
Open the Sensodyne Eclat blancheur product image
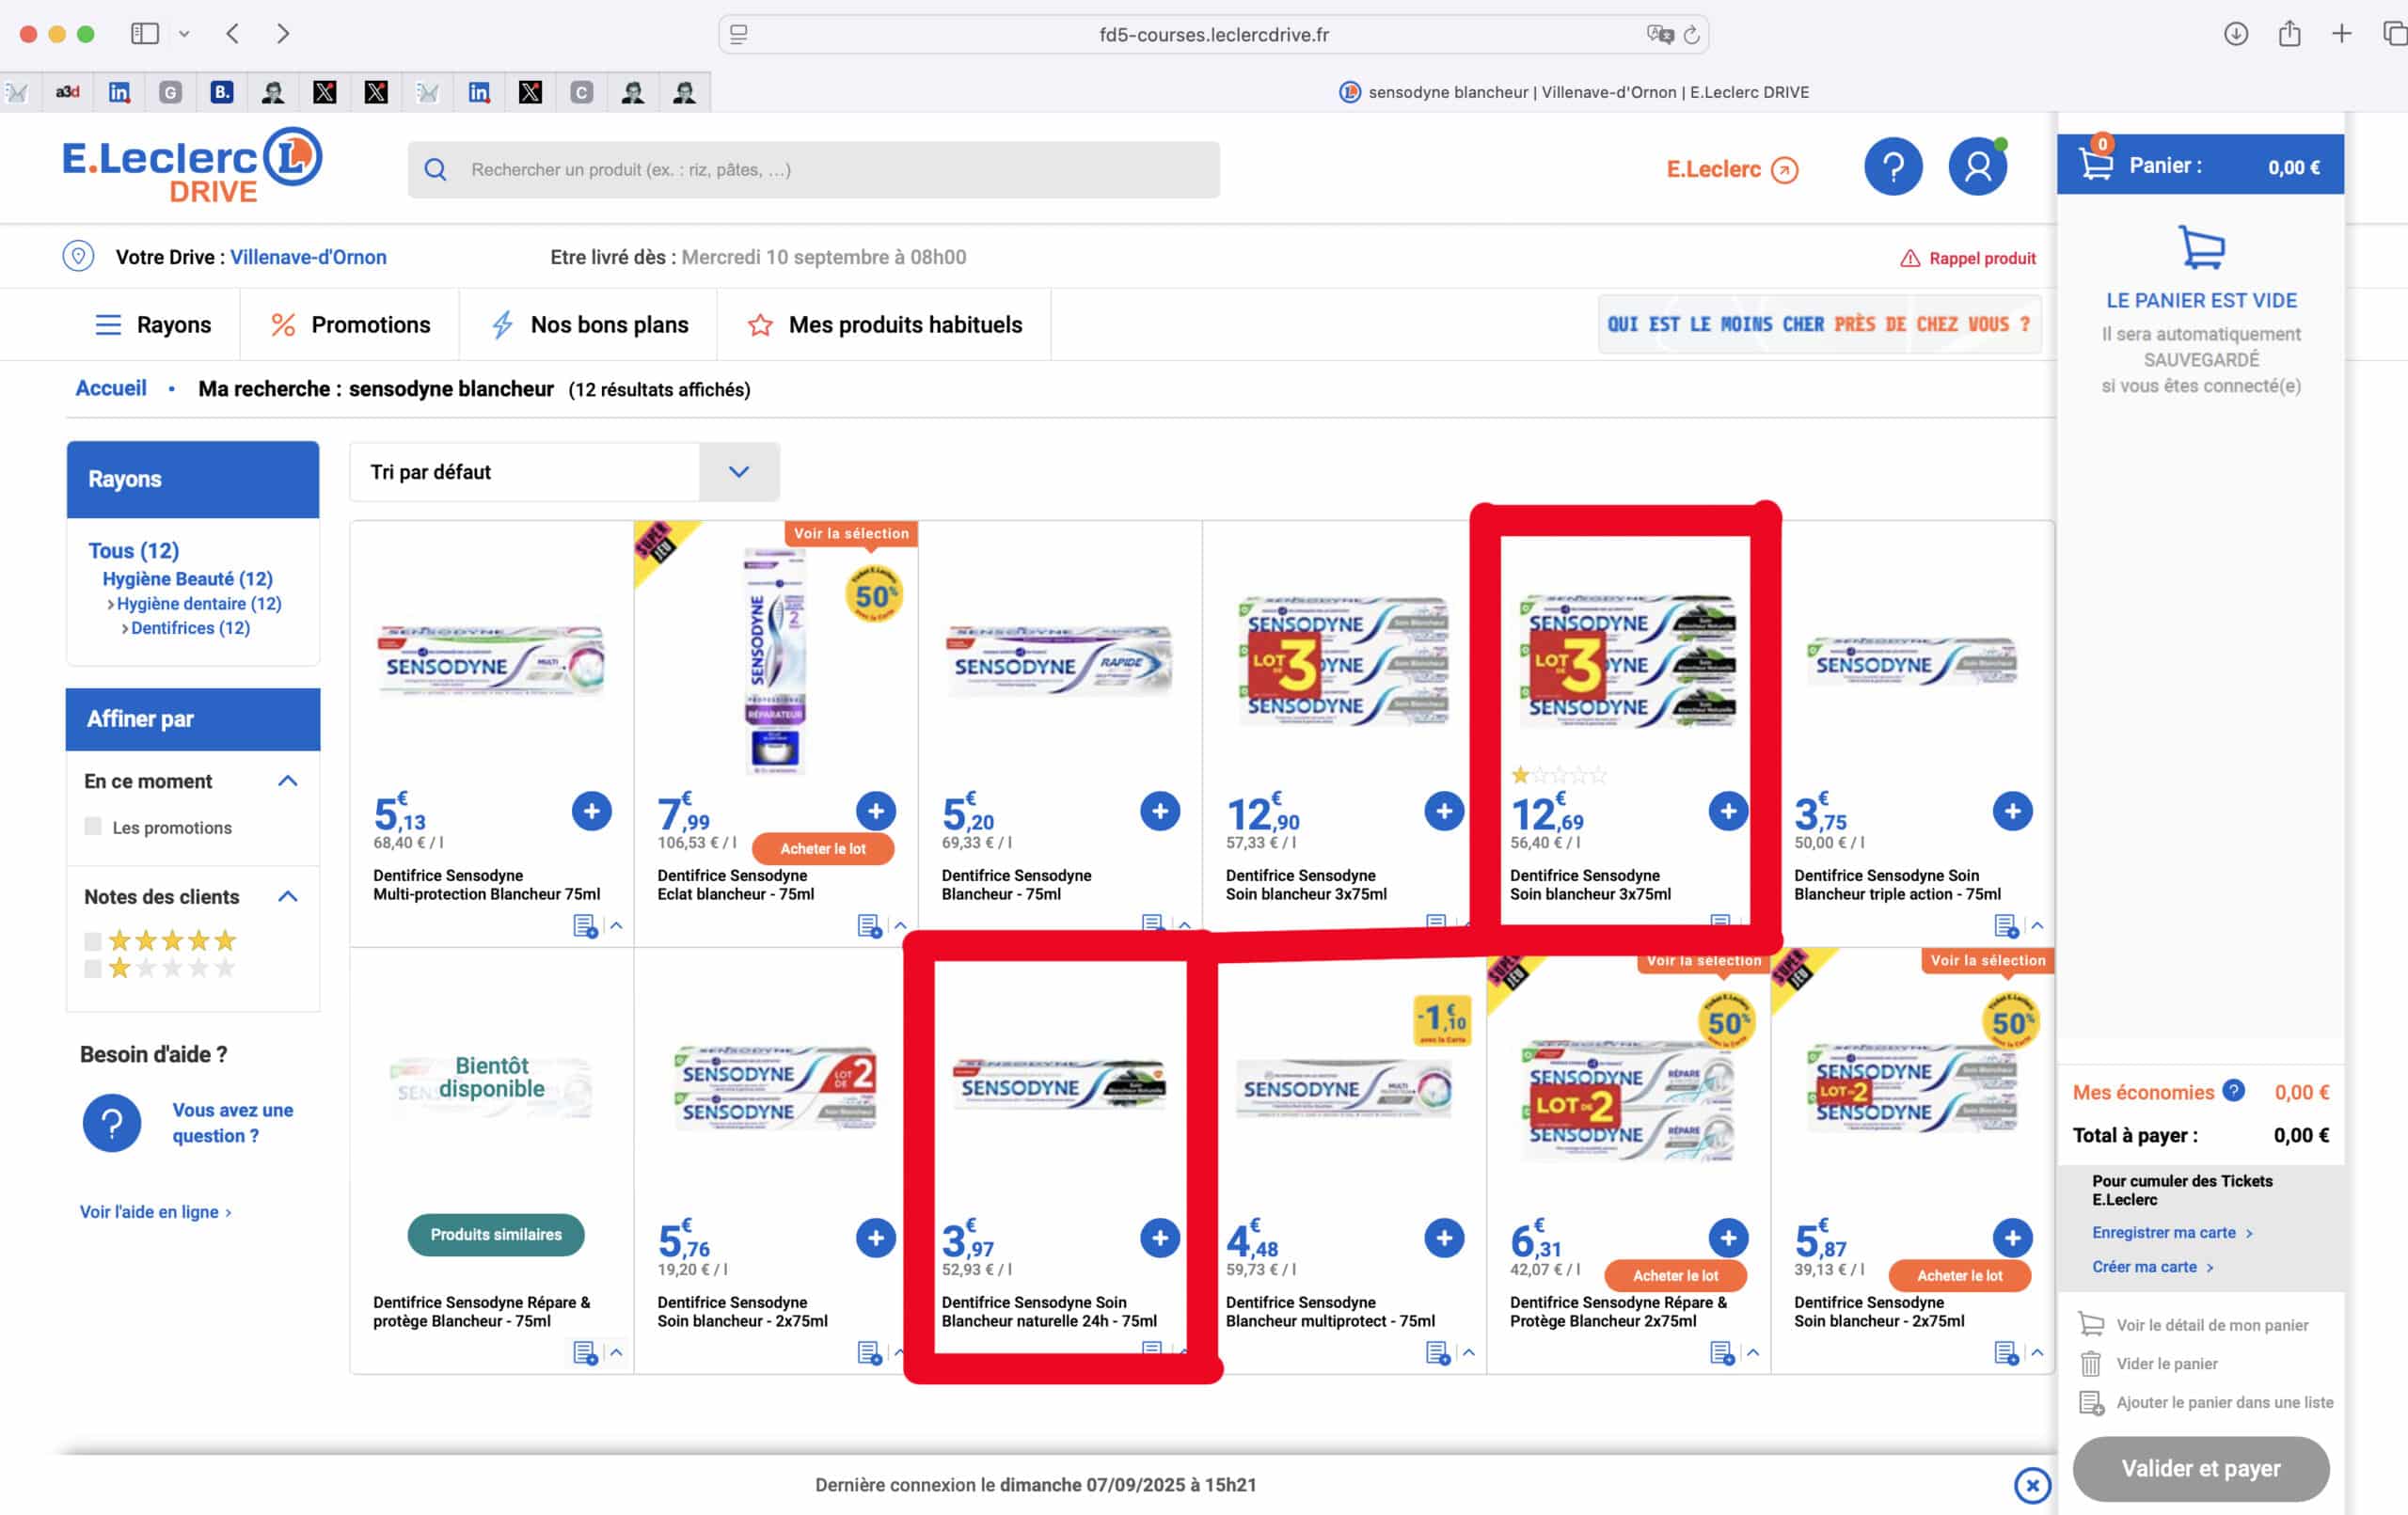[775, 660]
